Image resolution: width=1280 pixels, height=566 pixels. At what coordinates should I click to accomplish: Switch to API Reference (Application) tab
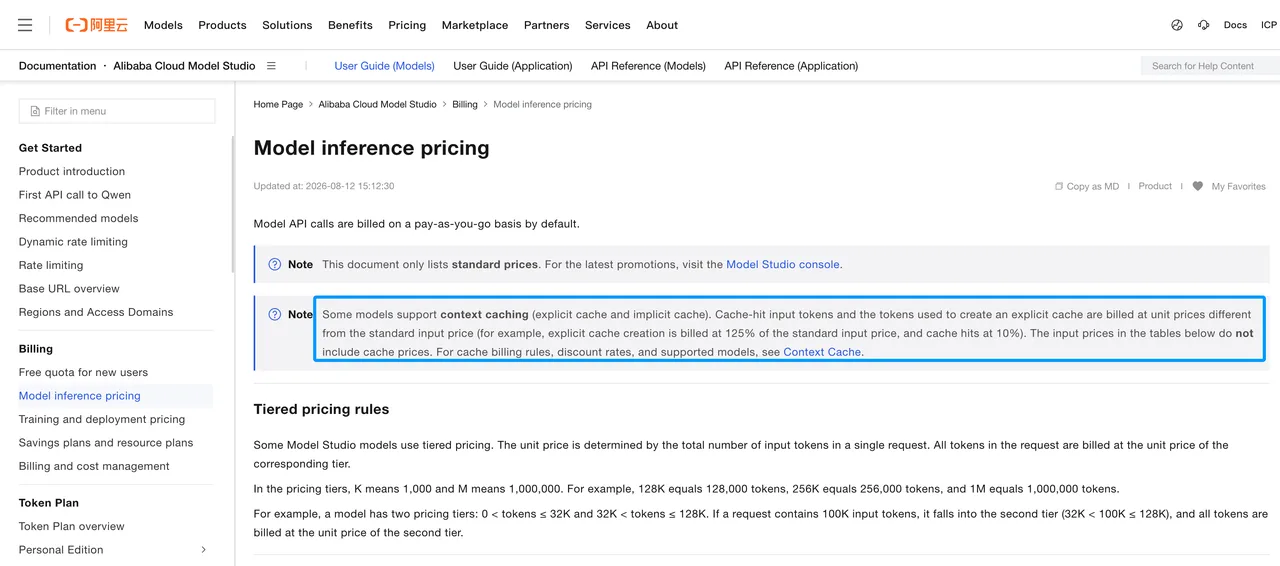point(791,66)
